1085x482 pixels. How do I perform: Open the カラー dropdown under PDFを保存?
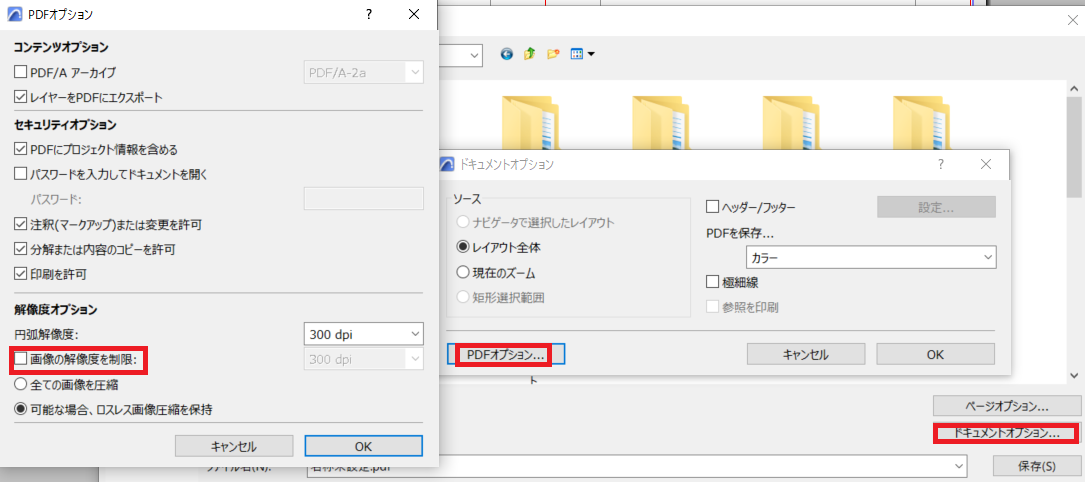[871, 257]
